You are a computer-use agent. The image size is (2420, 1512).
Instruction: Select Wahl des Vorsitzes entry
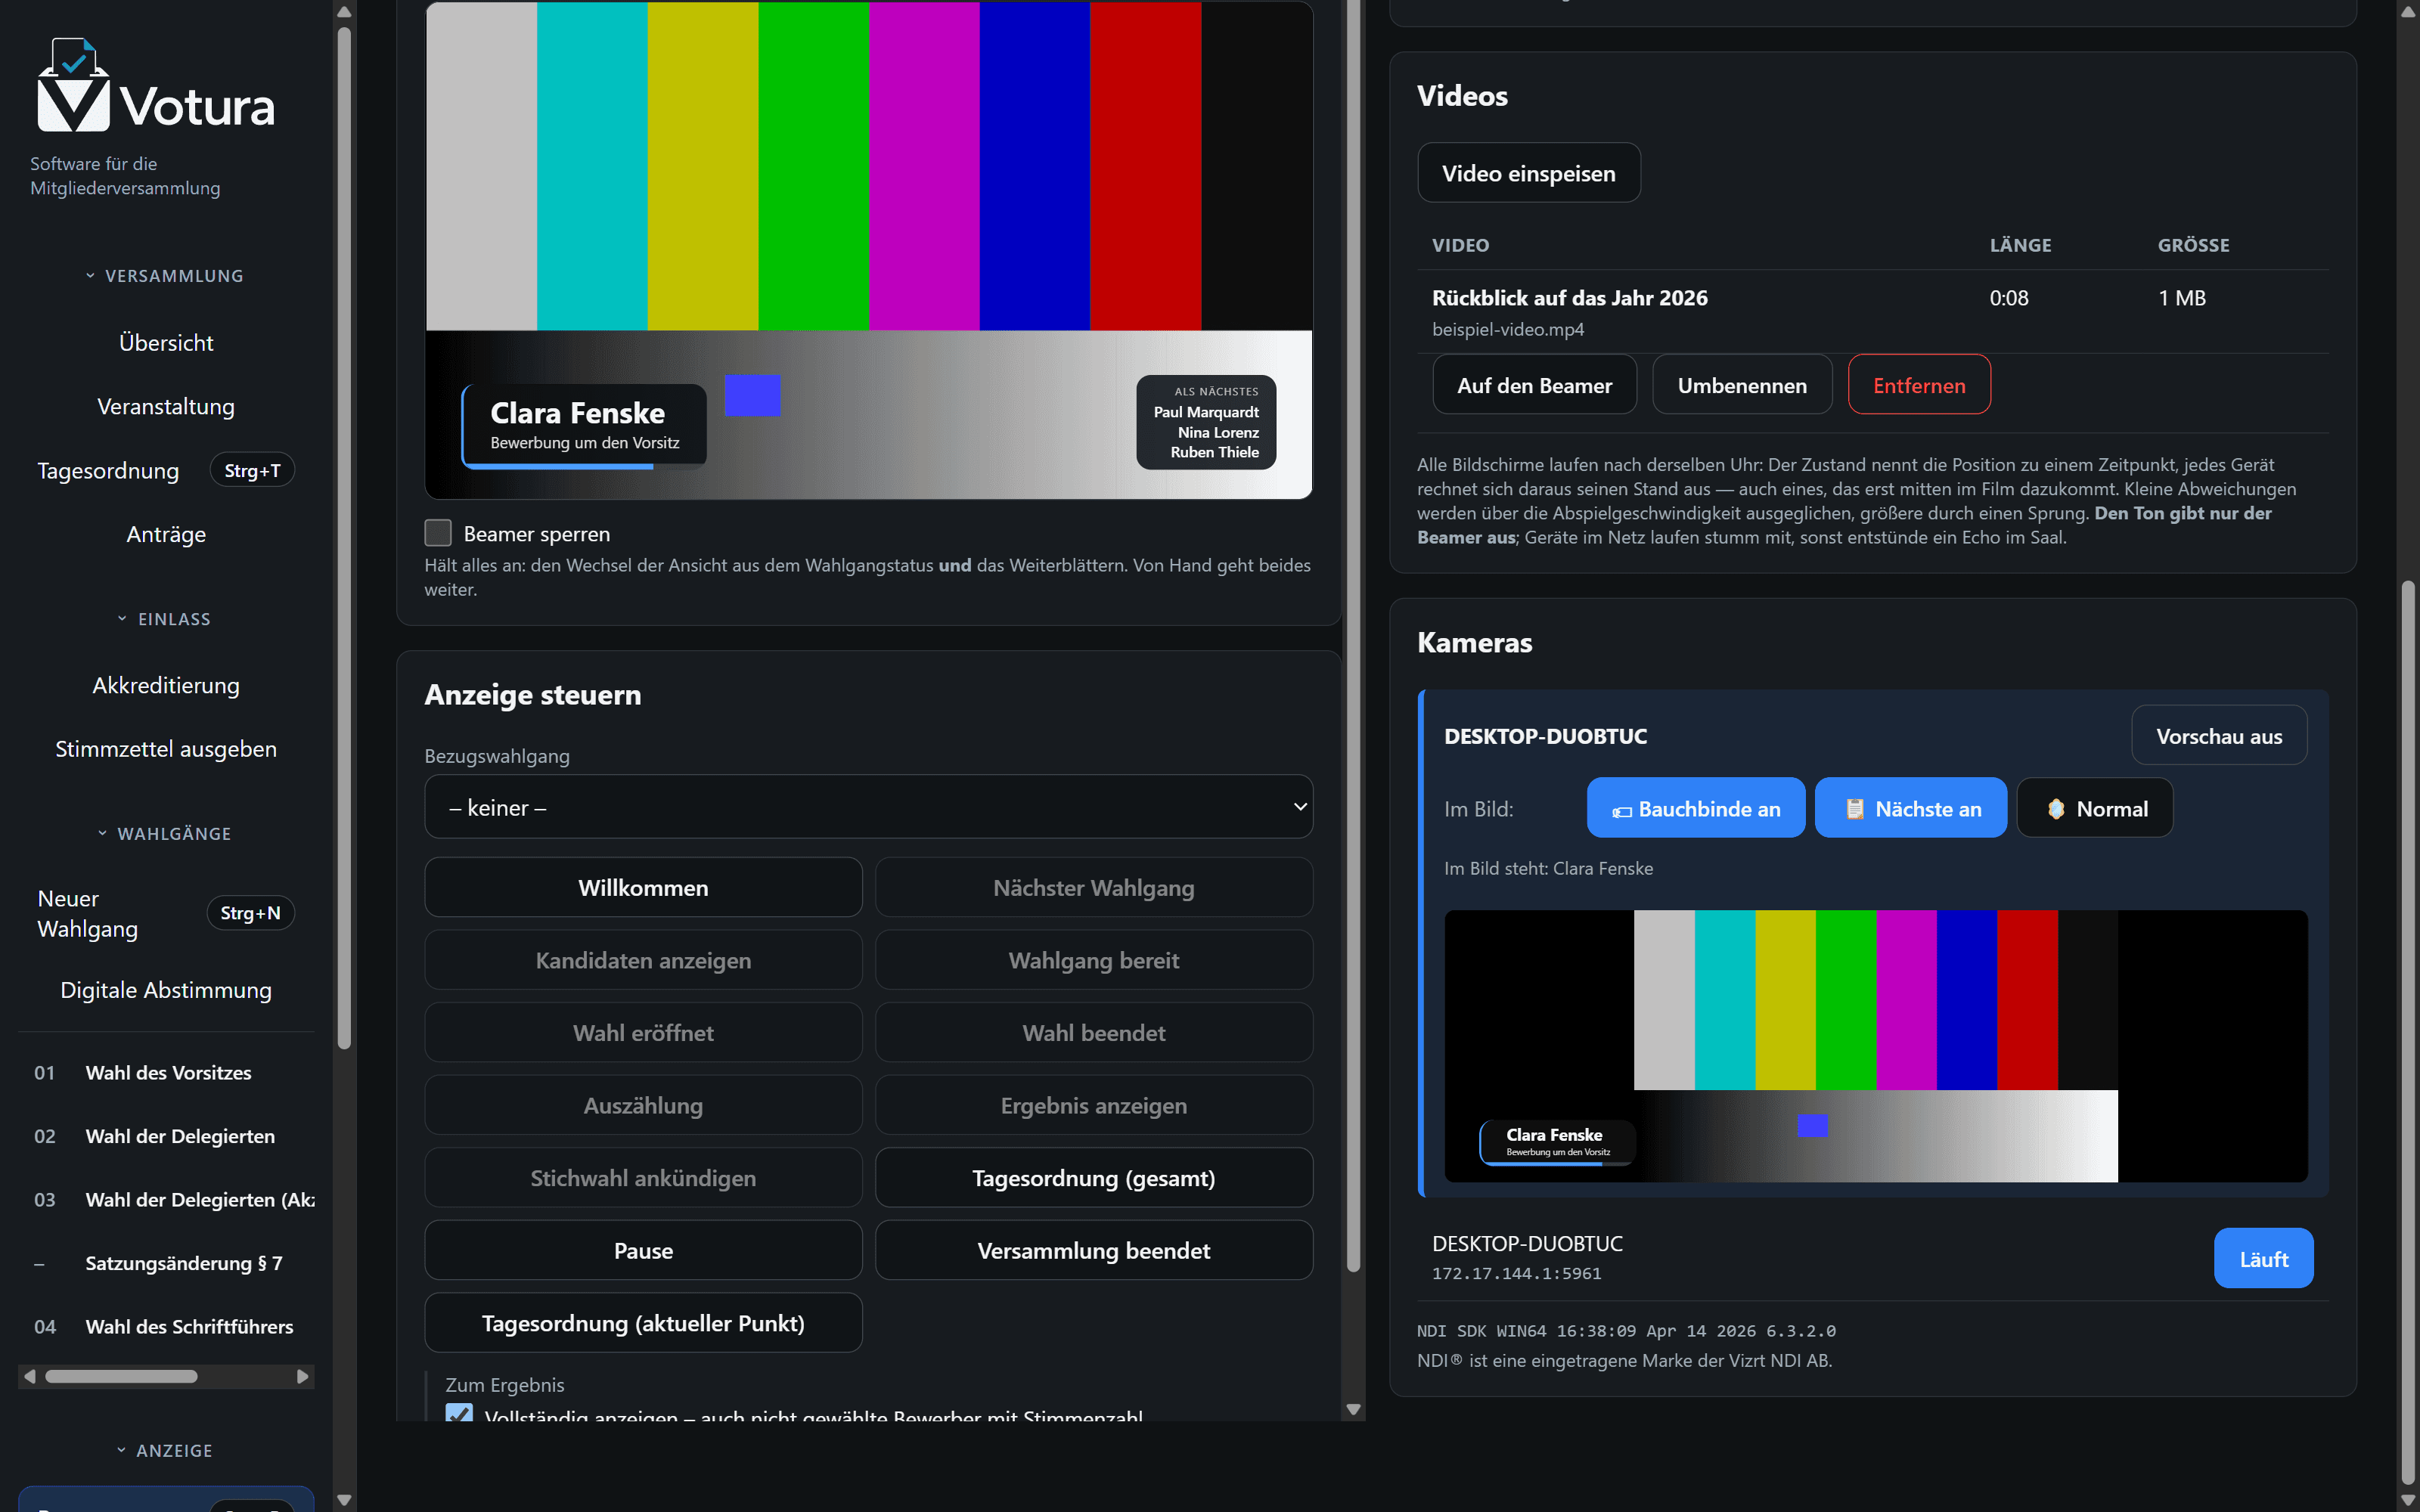pyautogui.click(x=166, y=1072)
